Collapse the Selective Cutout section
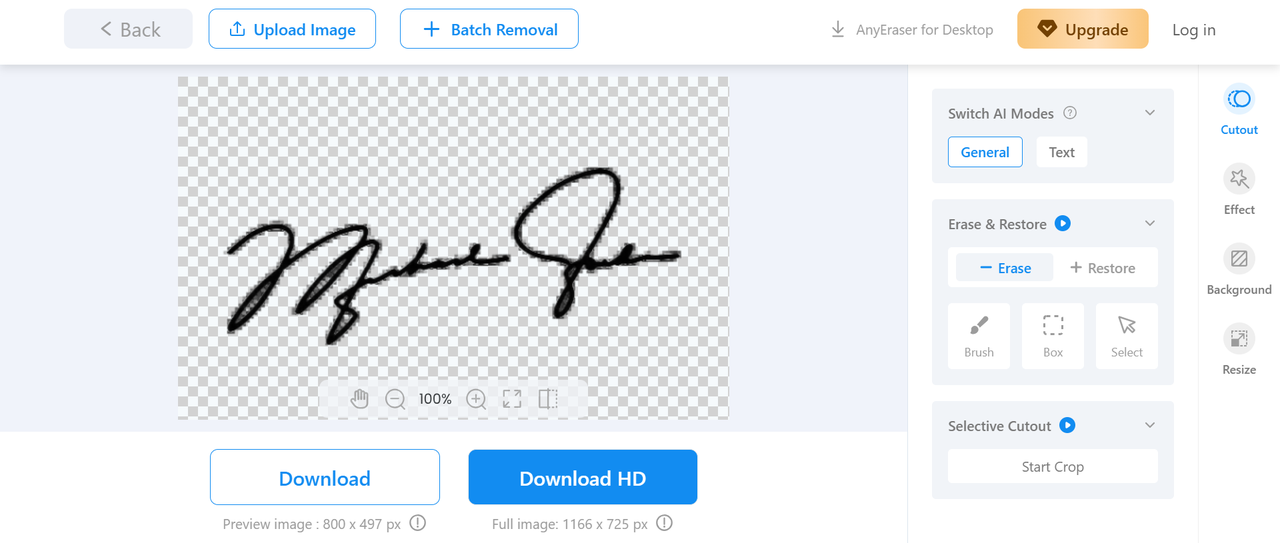 (x=1150, y=425)
